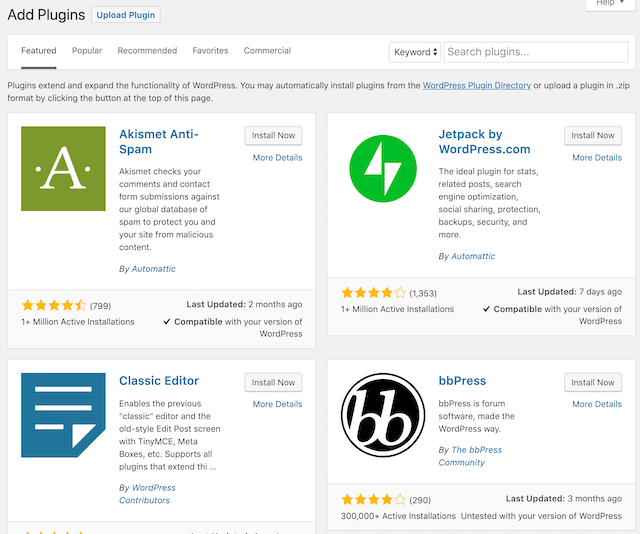Click the Jetpack green lightning bolt icon
The width and height of the screenshot is (640, 534).
(x=383, y=169)
